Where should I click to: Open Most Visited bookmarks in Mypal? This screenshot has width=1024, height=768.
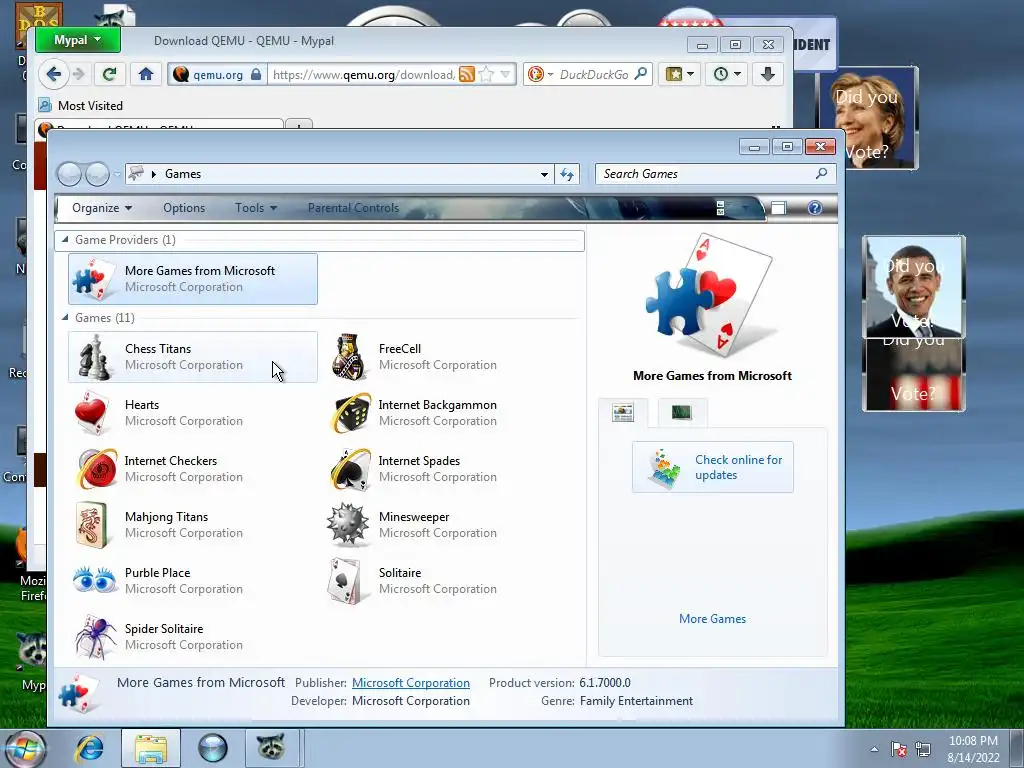[80, 106]
